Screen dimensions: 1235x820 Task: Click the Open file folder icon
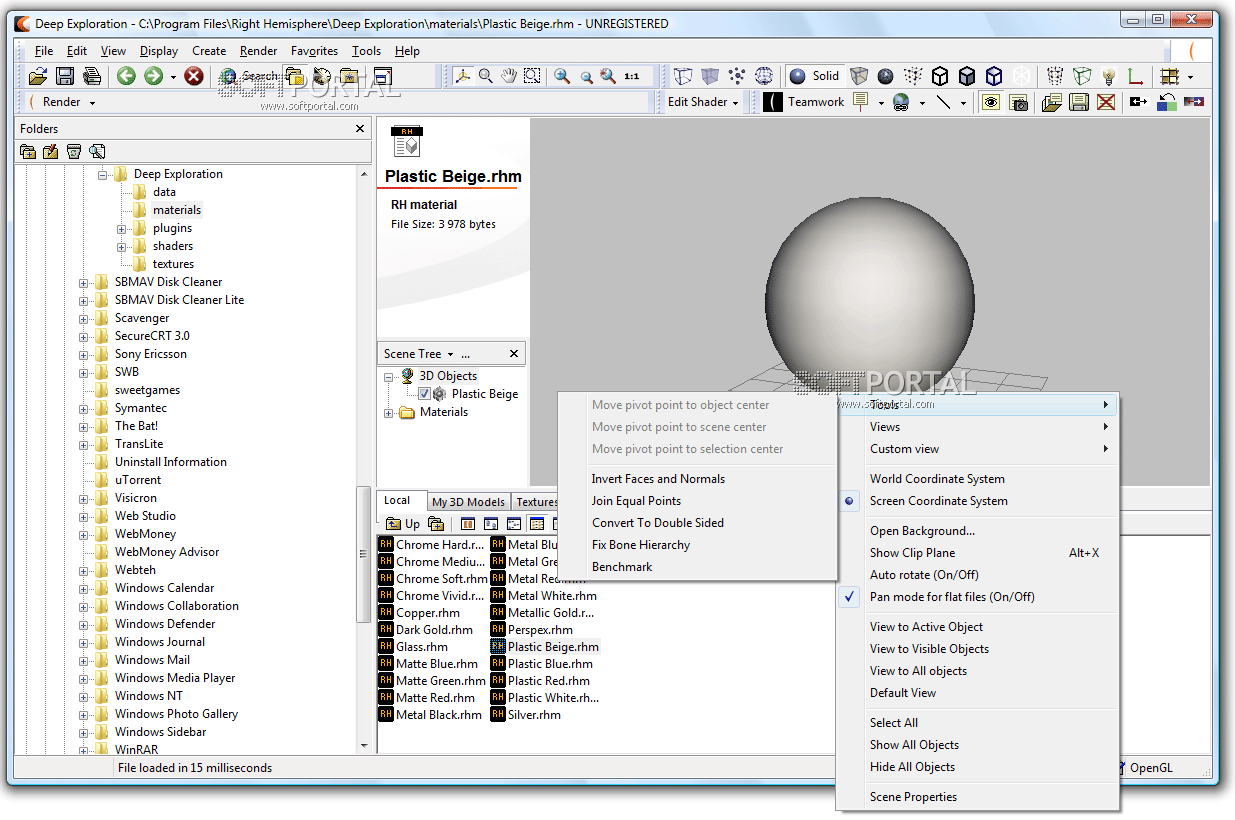tap(38, 76)
